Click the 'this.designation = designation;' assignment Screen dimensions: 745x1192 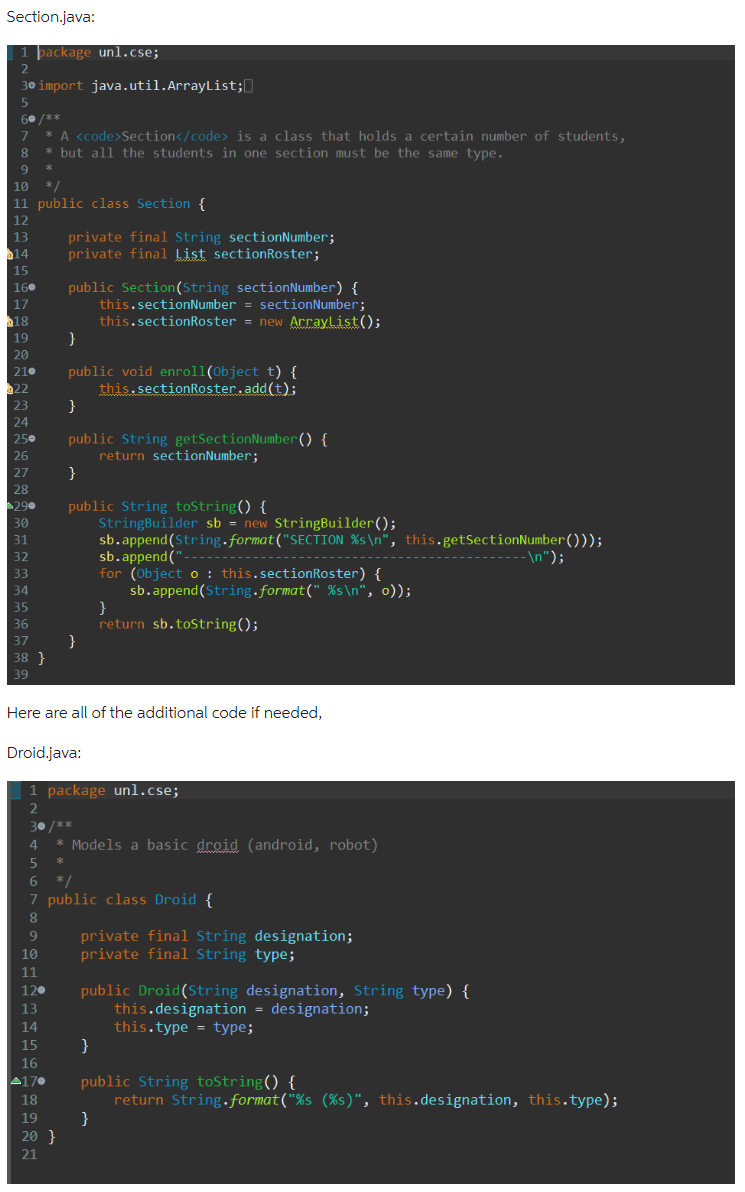(242, 1010)
